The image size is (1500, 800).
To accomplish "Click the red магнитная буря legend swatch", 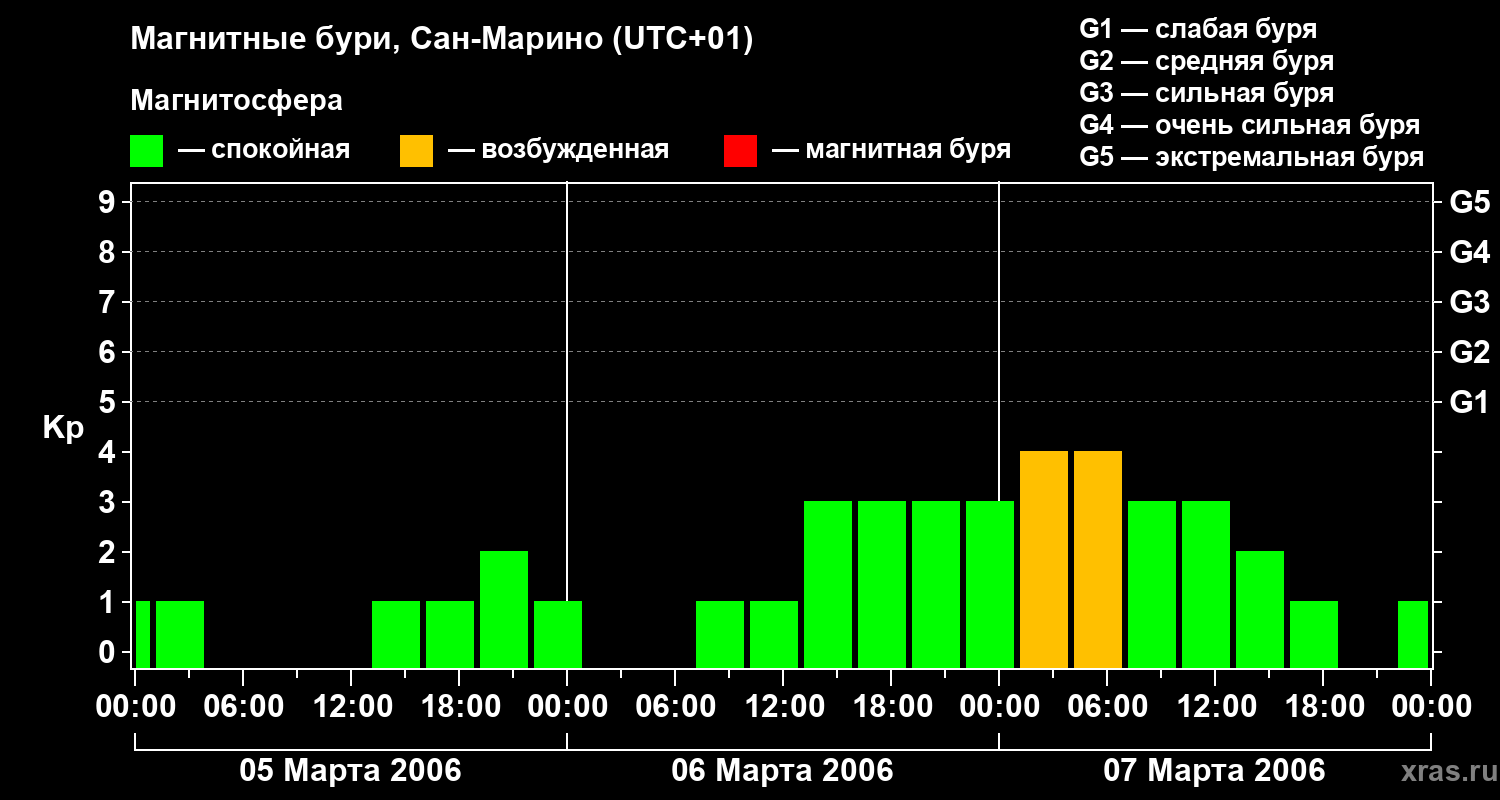I will [741, 151].
